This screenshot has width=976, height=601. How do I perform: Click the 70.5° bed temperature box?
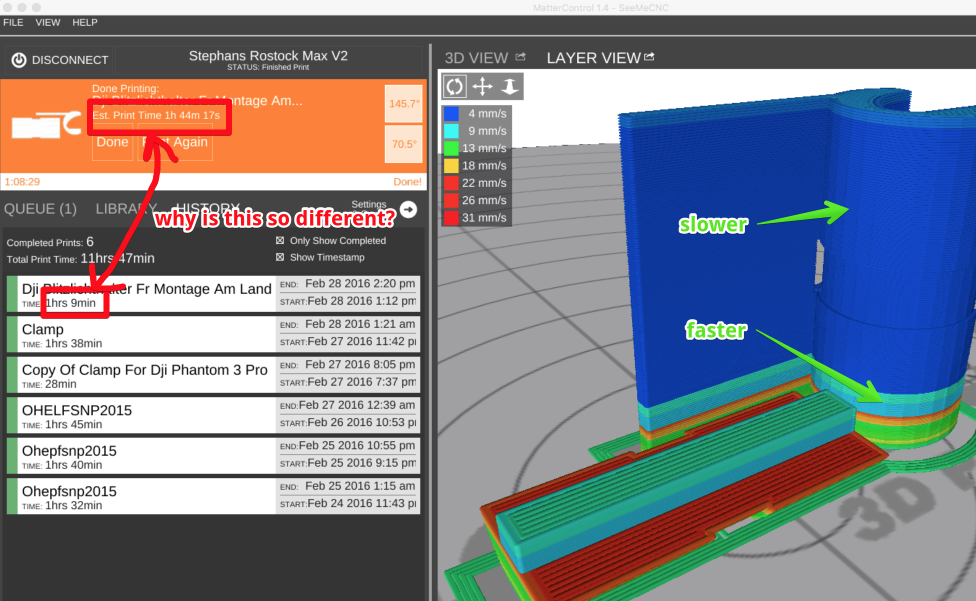tap(403, 144)
